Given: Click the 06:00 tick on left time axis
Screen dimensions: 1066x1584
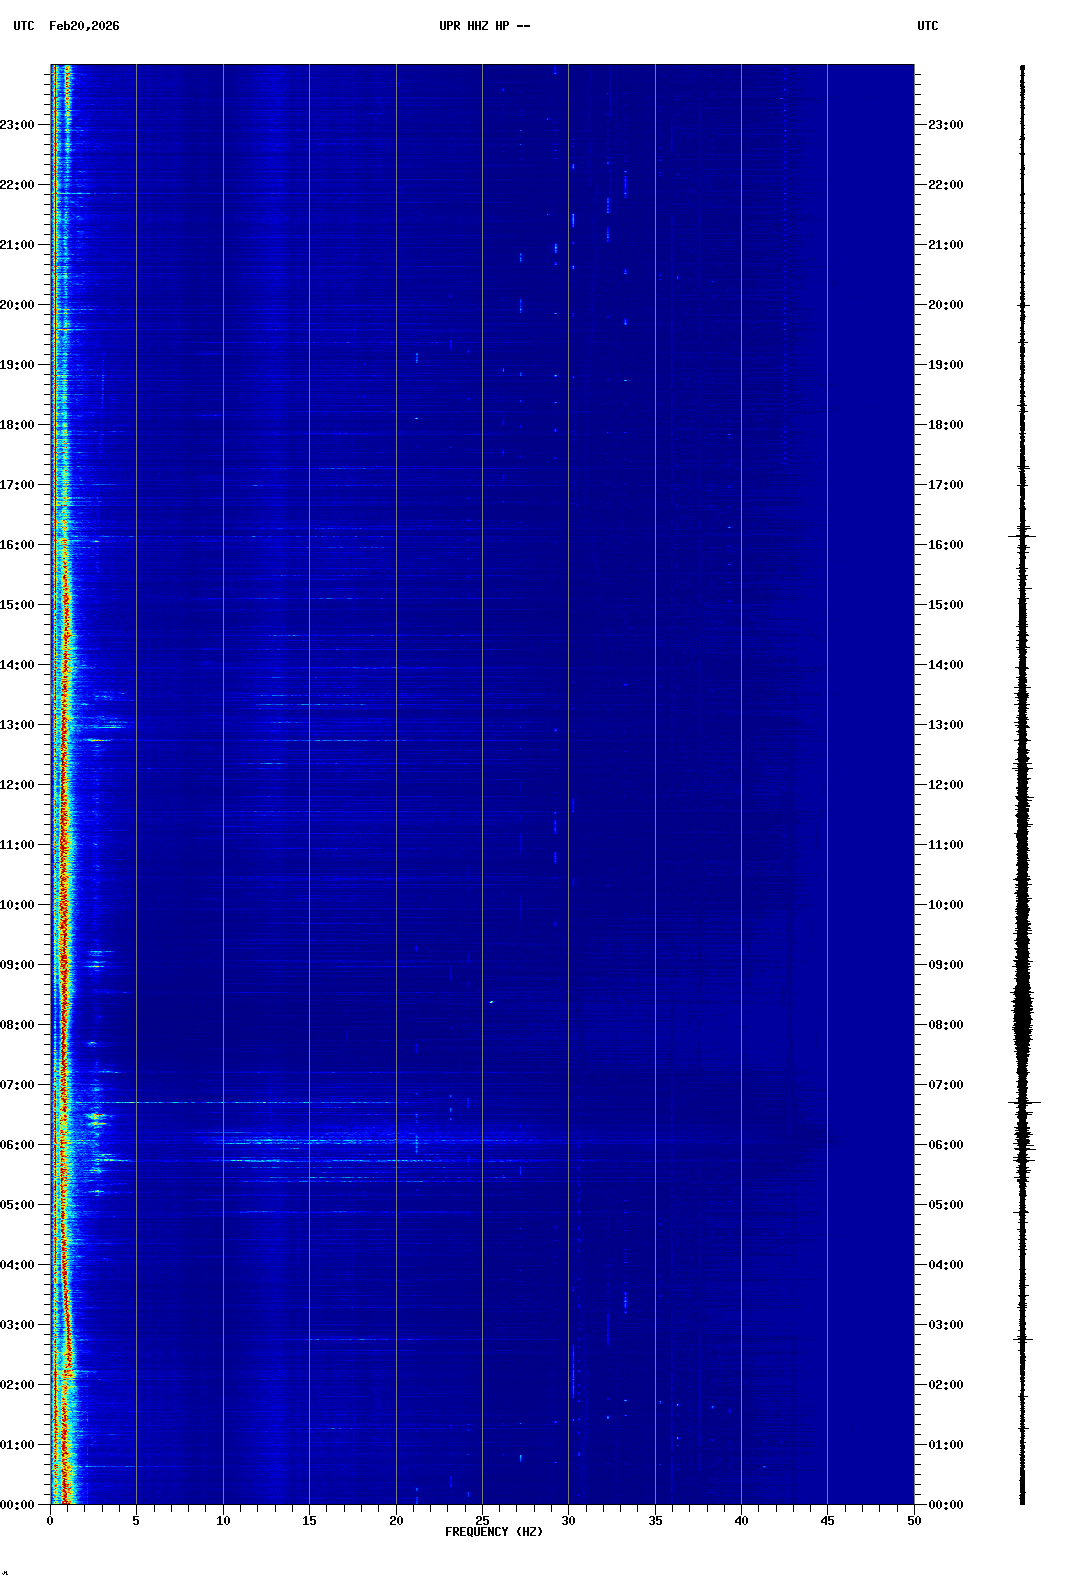Looking at the screenshot, I should tap(19, 1145).
